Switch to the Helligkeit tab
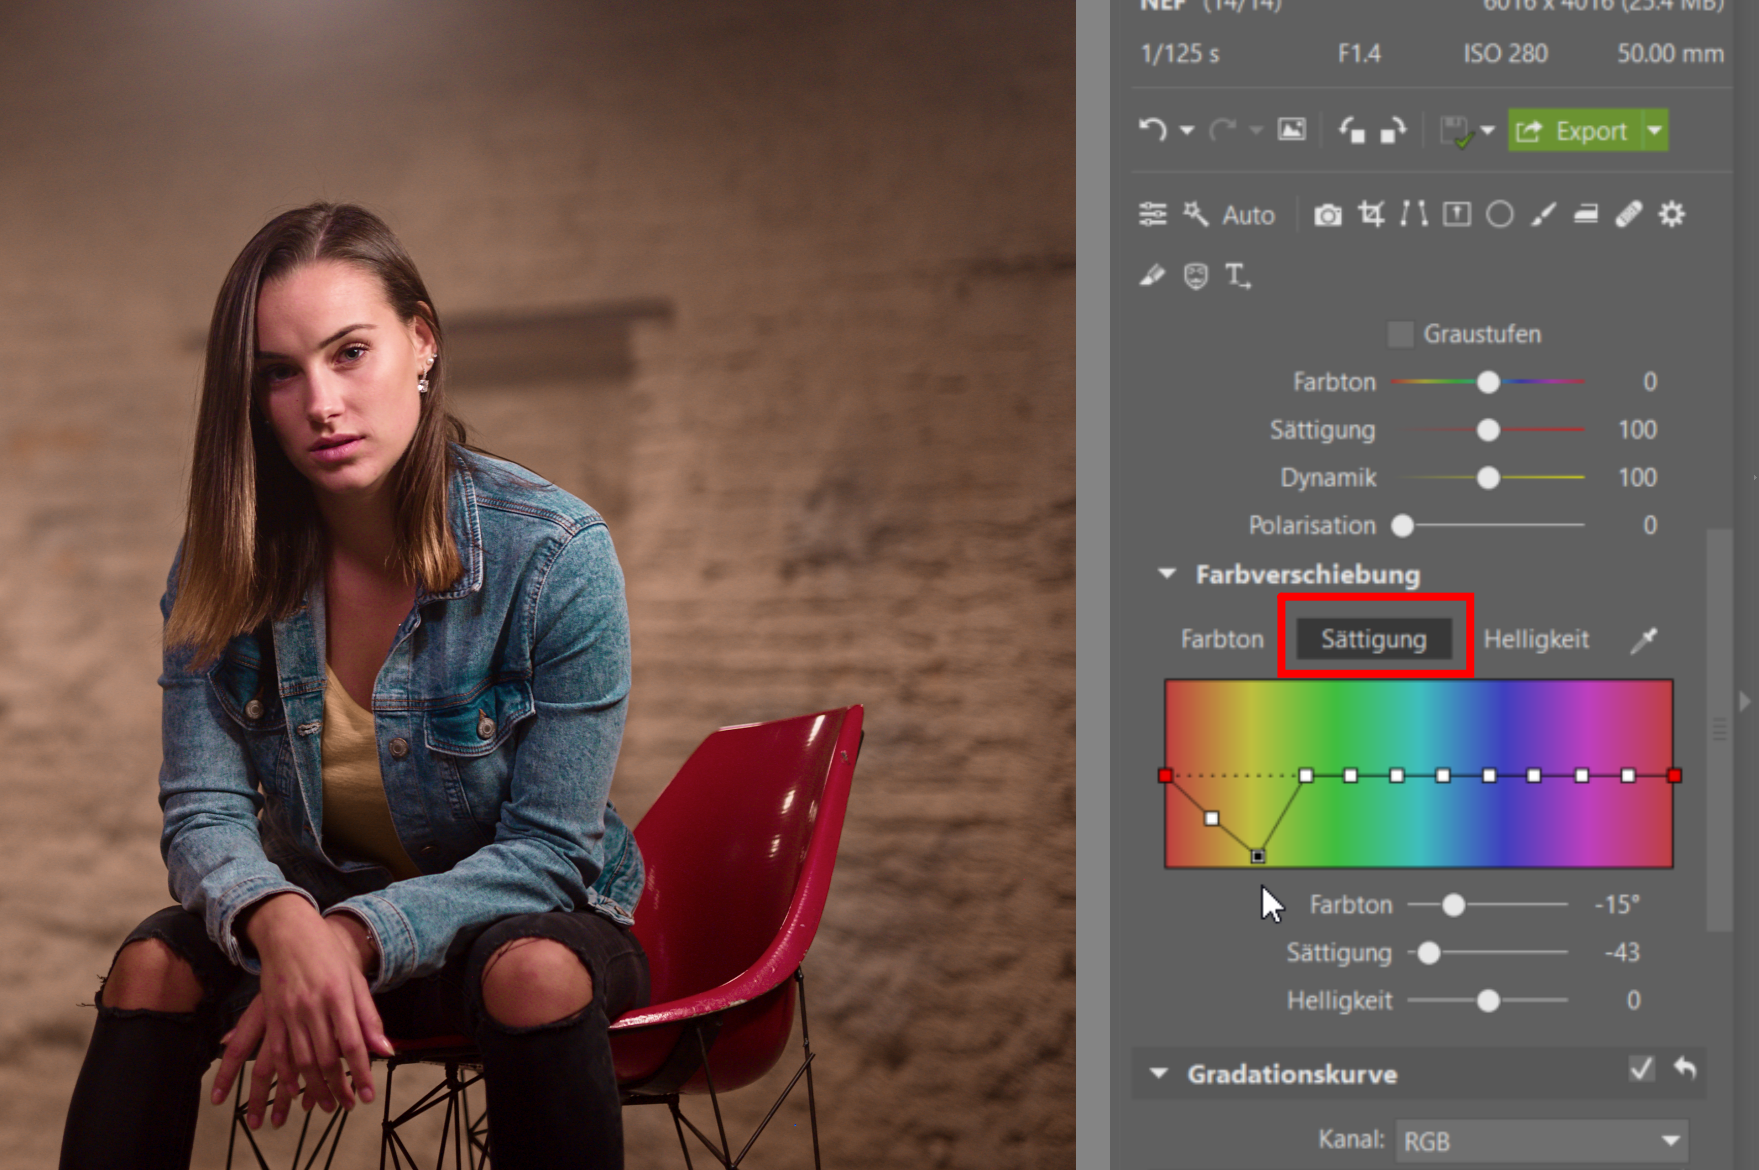The width and height of the screenshot is (1759, 1170). 1536,639
